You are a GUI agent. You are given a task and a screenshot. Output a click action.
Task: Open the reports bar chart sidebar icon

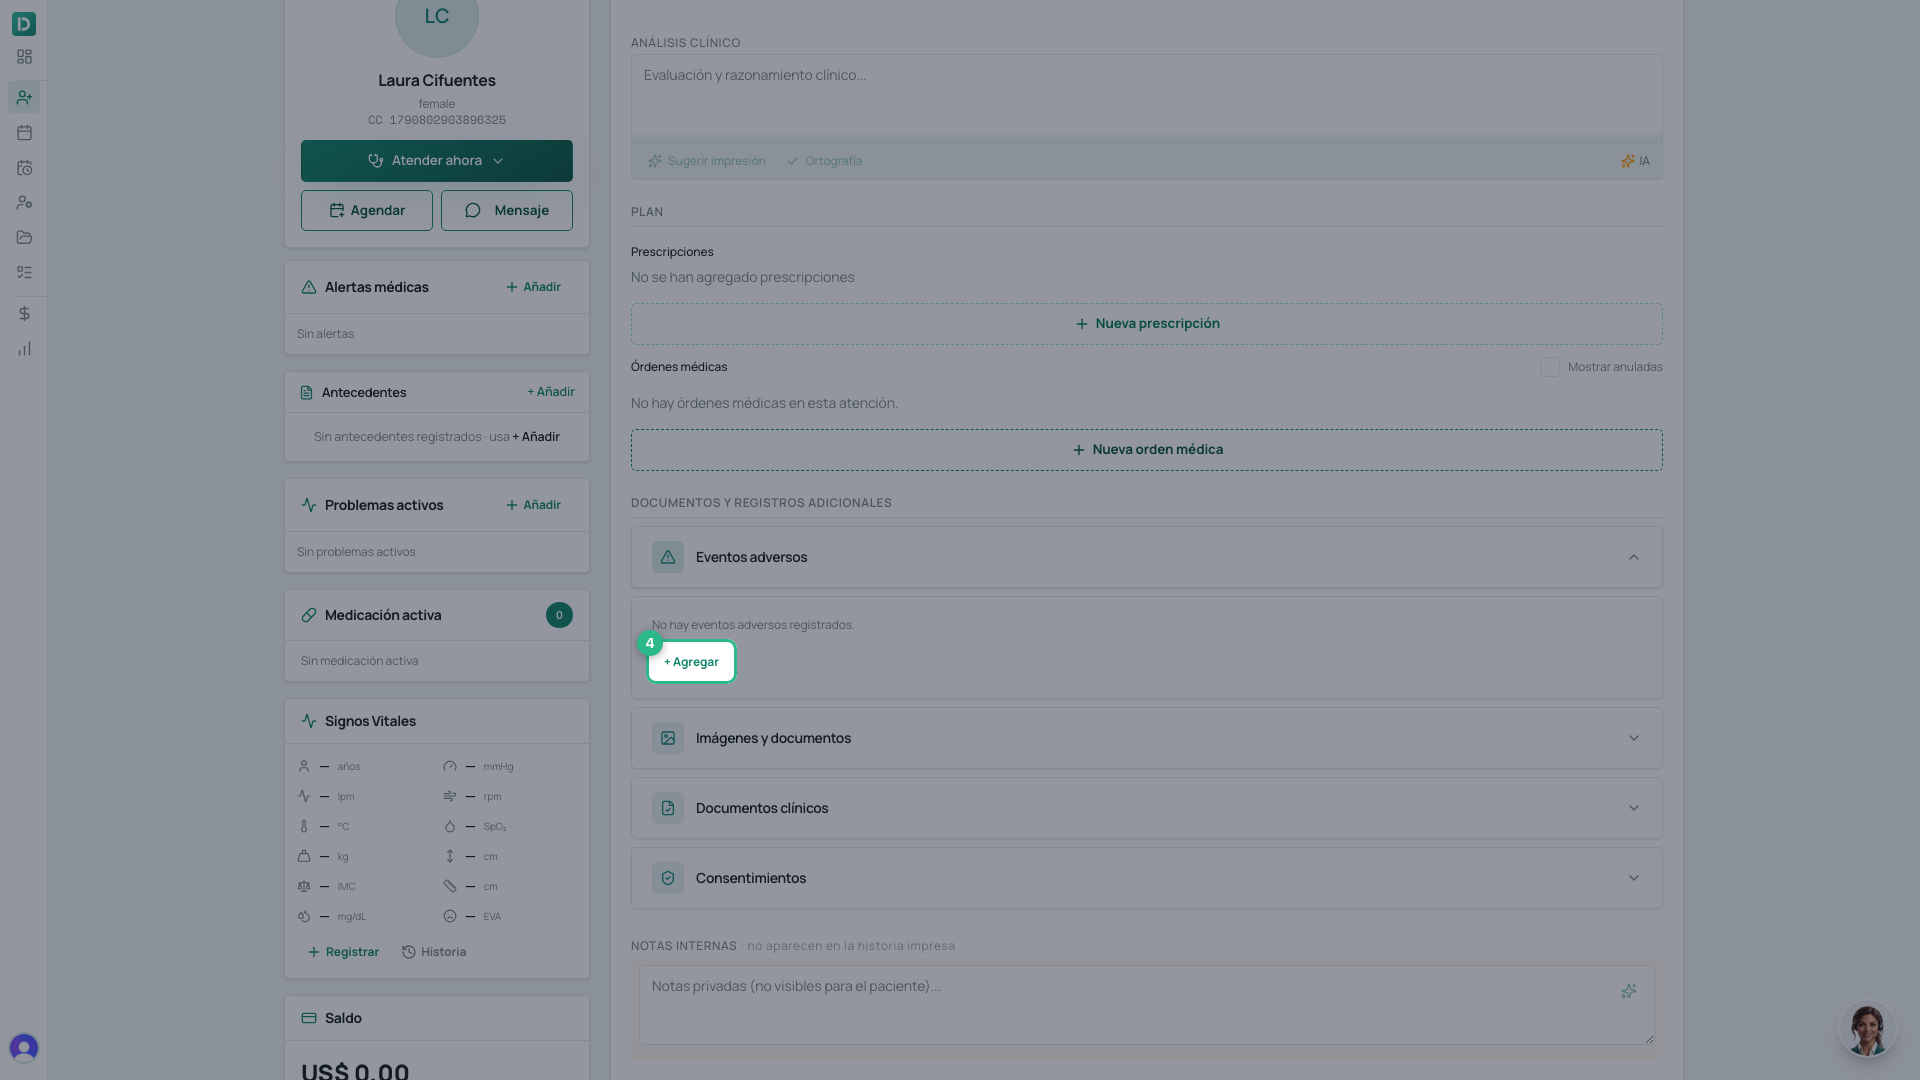24,349
